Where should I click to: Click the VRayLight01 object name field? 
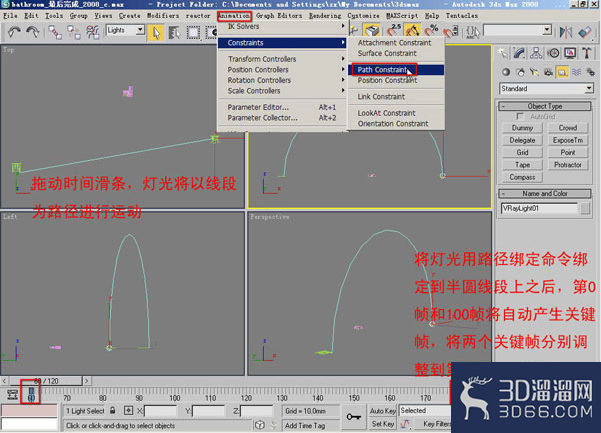coord(539,208)
